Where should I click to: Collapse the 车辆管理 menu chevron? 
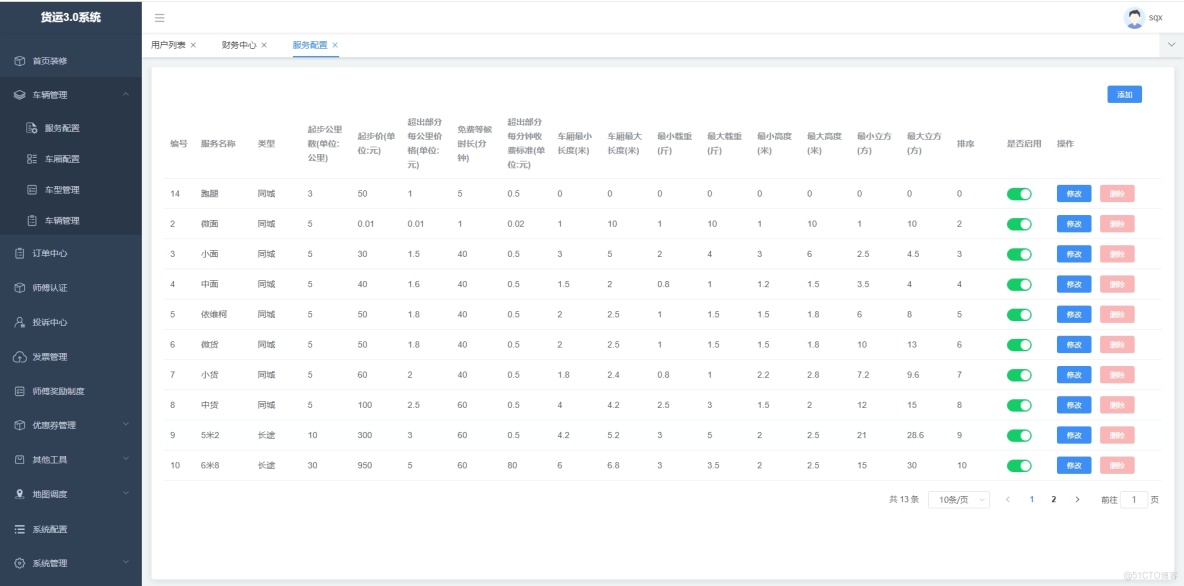coord(126,94)
